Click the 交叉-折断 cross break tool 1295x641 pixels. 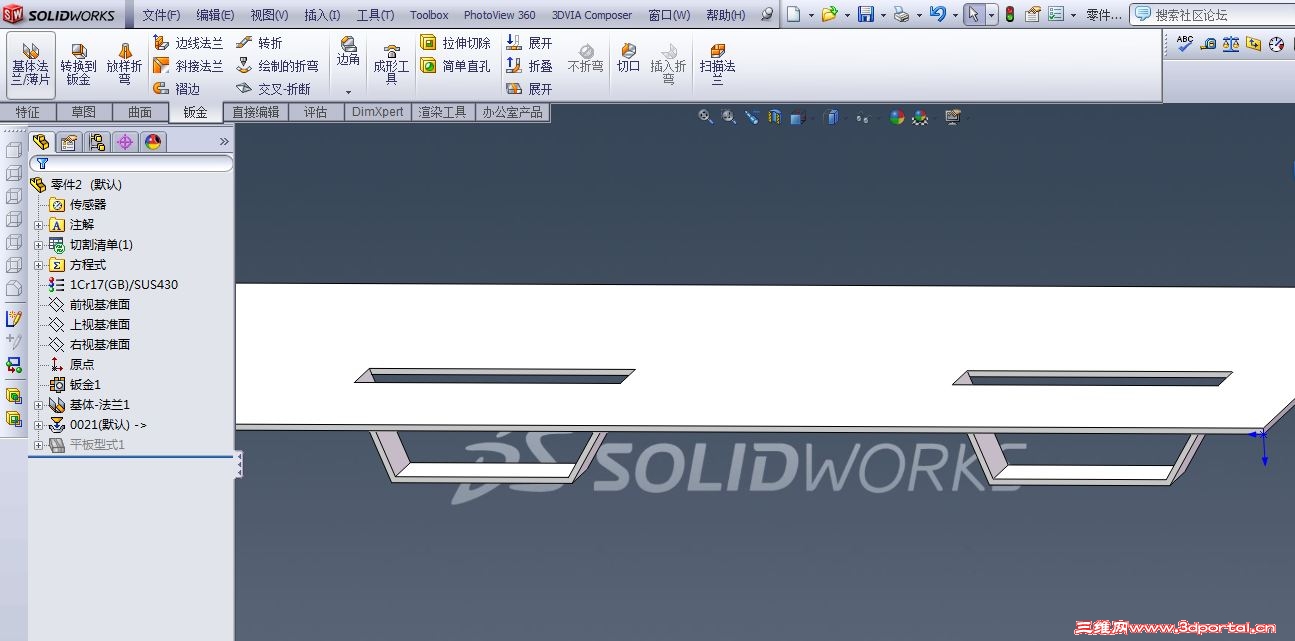(x=273, y=89)
